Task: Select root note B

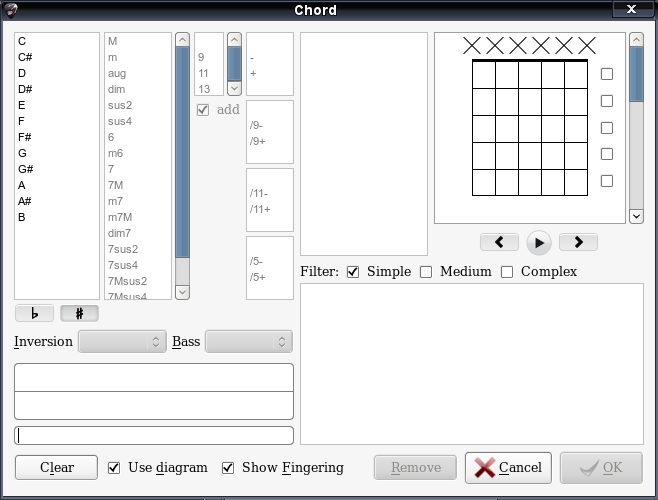Action: pos(57,217)
